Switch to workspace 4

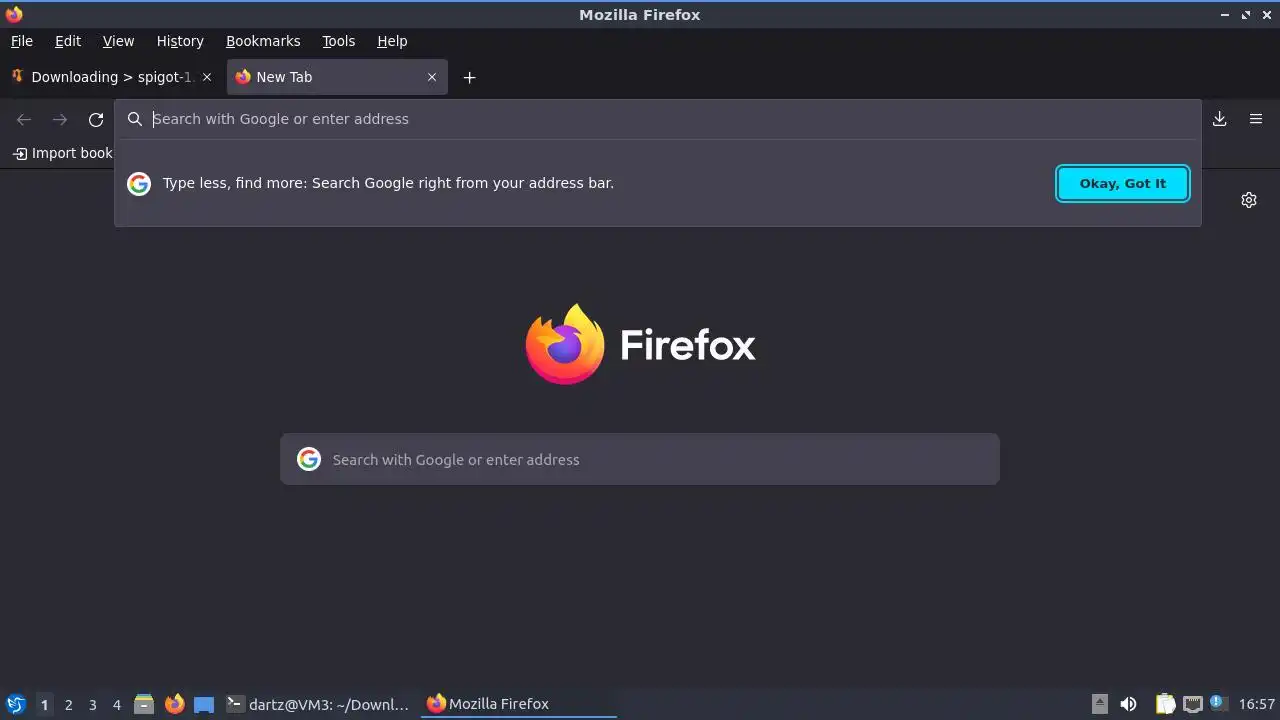click(116, 705)
